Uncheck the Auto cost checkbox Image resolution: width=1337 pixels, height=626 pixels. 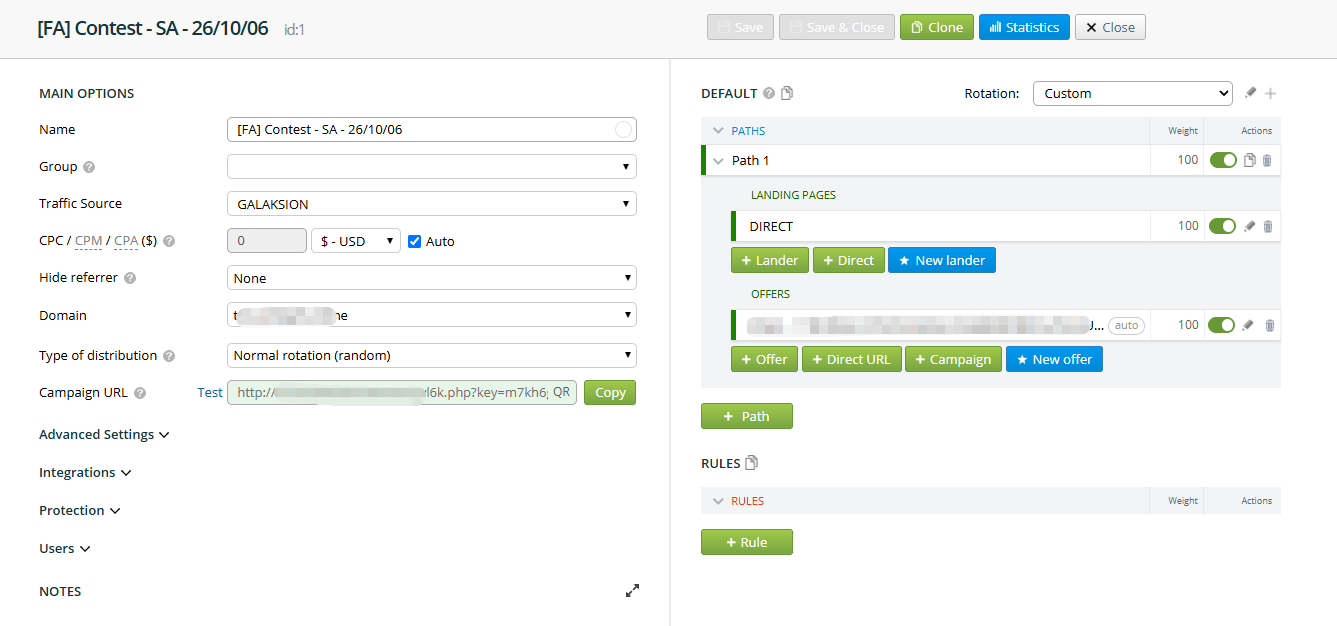pyautogui.click(x=415, y=241)
